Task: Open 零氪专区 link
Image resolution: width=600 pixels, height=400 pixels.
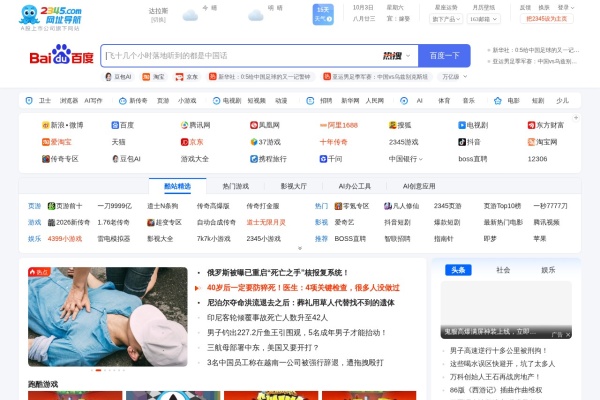Action: click(352, 206)
